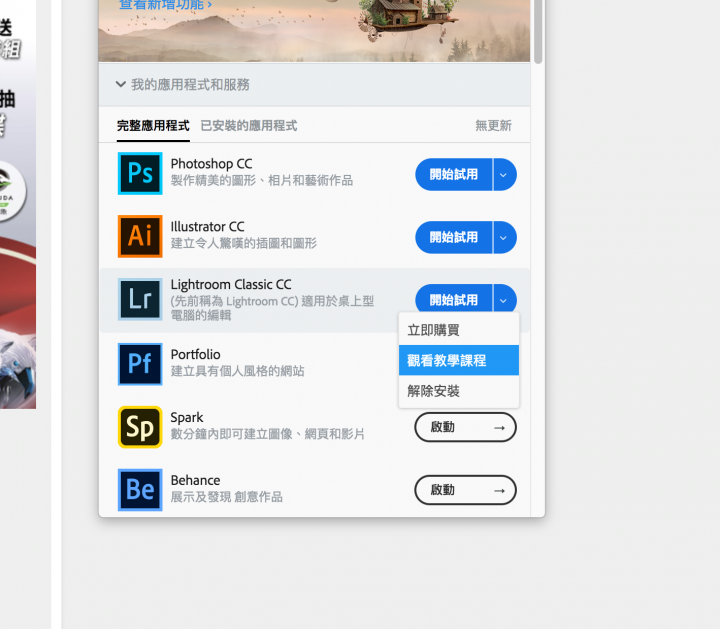Click description 建立具有個人風格的網站
This screenshot has width=720, height=629.
[x=237, y=371]
